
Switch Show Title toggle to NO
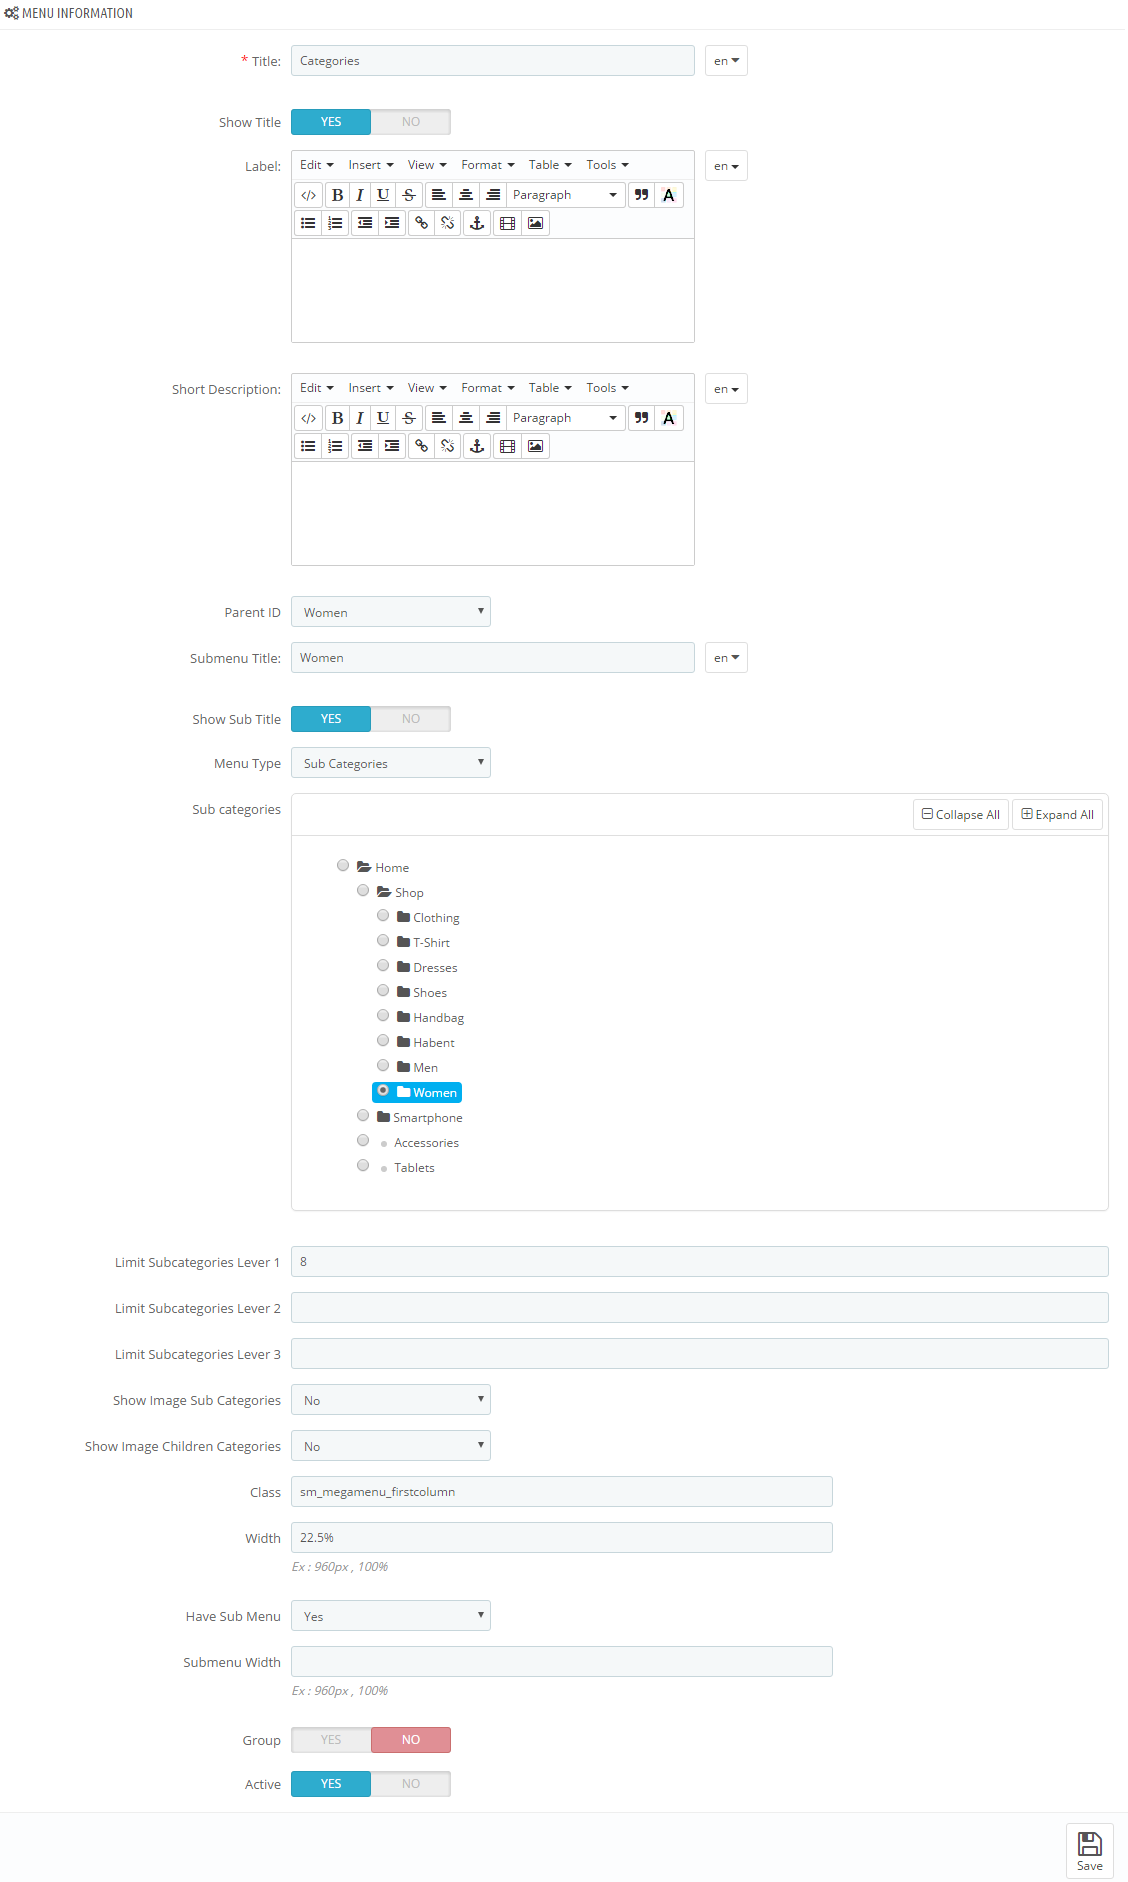(x=411, y=122)
